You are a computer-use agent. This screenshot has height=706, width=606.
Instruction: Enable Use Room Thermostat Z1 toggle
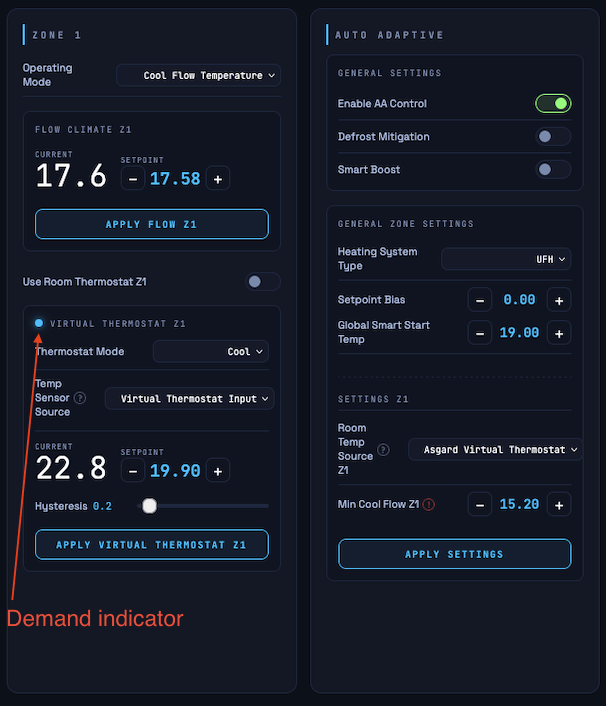click(263, 281)
